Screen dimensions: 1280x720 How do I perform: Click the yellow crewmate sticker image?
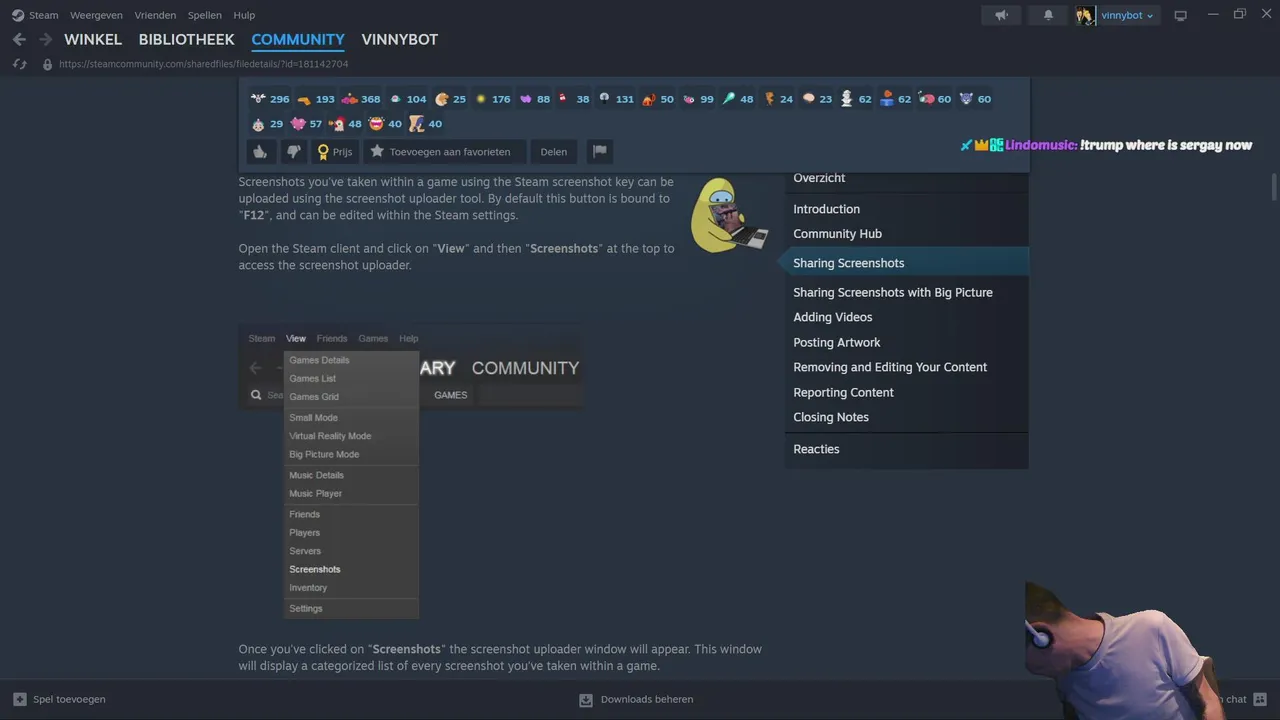pyautogui.click(x=729, y=216)
